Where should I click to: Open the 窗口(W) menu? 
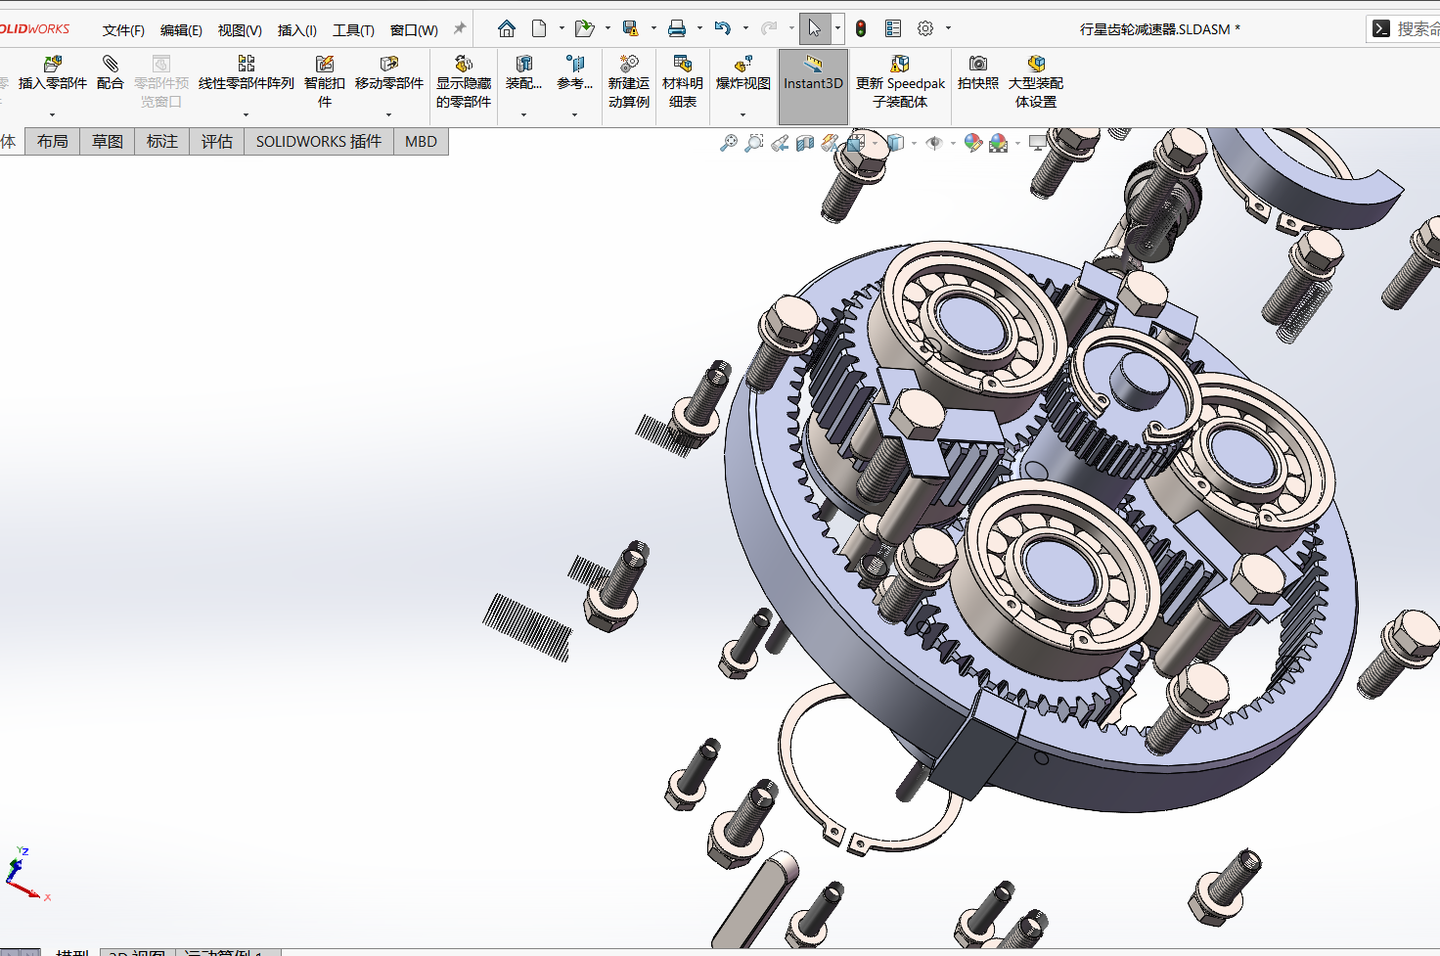click(414, 30)
